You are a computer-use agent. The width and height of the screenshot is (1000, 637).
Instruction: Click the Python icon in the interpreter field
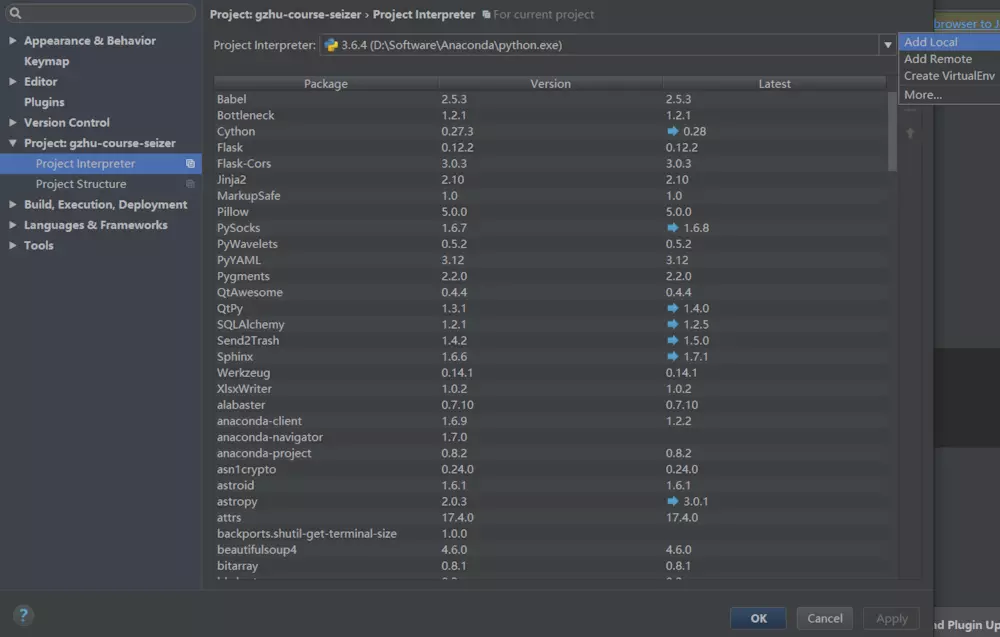tap(331, 45)
